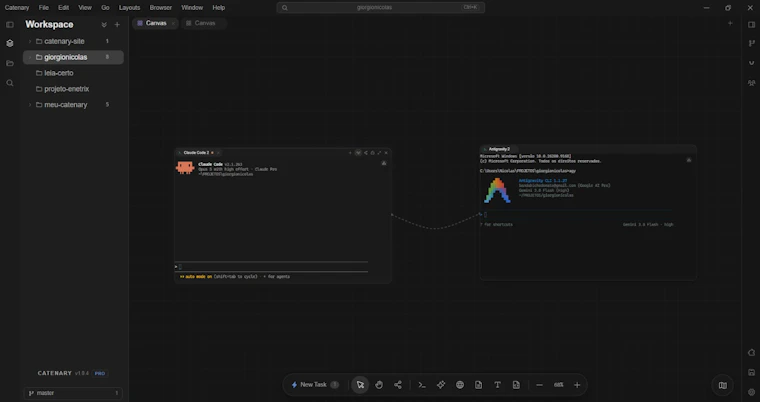The width and height of the screenshot is (760, 402).
Task: Expand the meu-catenary folder
Action: [30, 105]
